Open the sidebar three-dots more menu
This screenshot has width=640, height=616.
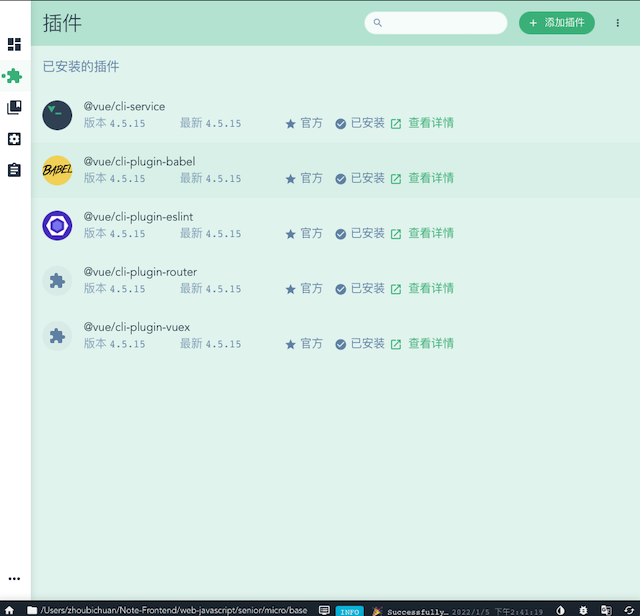click(14, 578)
